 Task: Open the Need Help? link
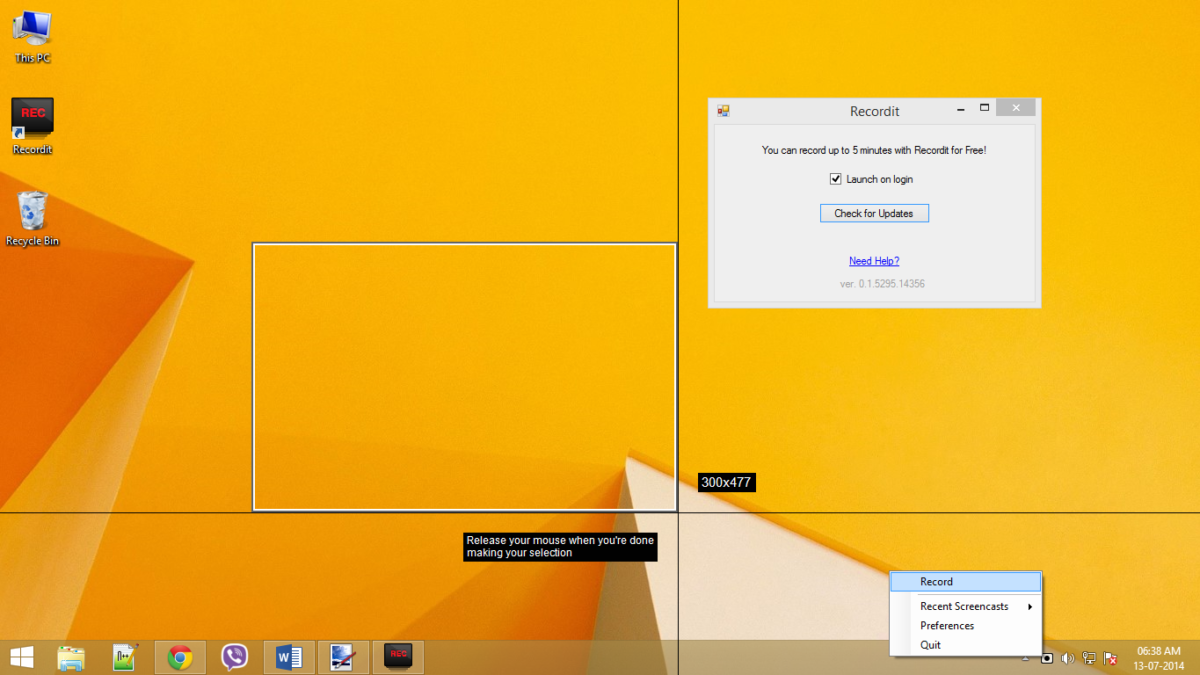[x=874, y=261]
